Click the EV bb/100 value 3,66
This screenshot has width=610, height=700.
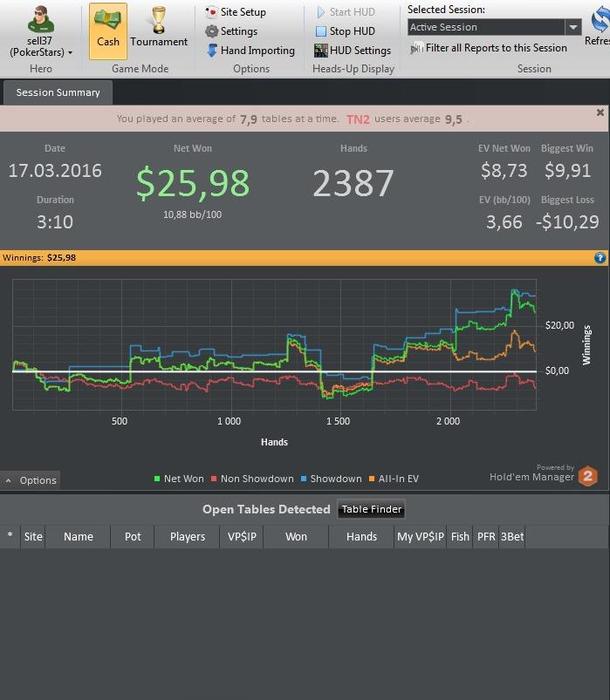[504, 222]
